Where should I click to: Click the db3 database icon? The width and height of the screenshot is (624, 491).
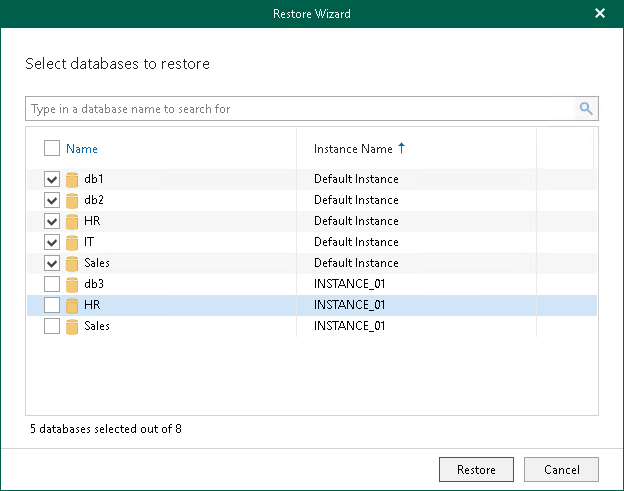72,284
